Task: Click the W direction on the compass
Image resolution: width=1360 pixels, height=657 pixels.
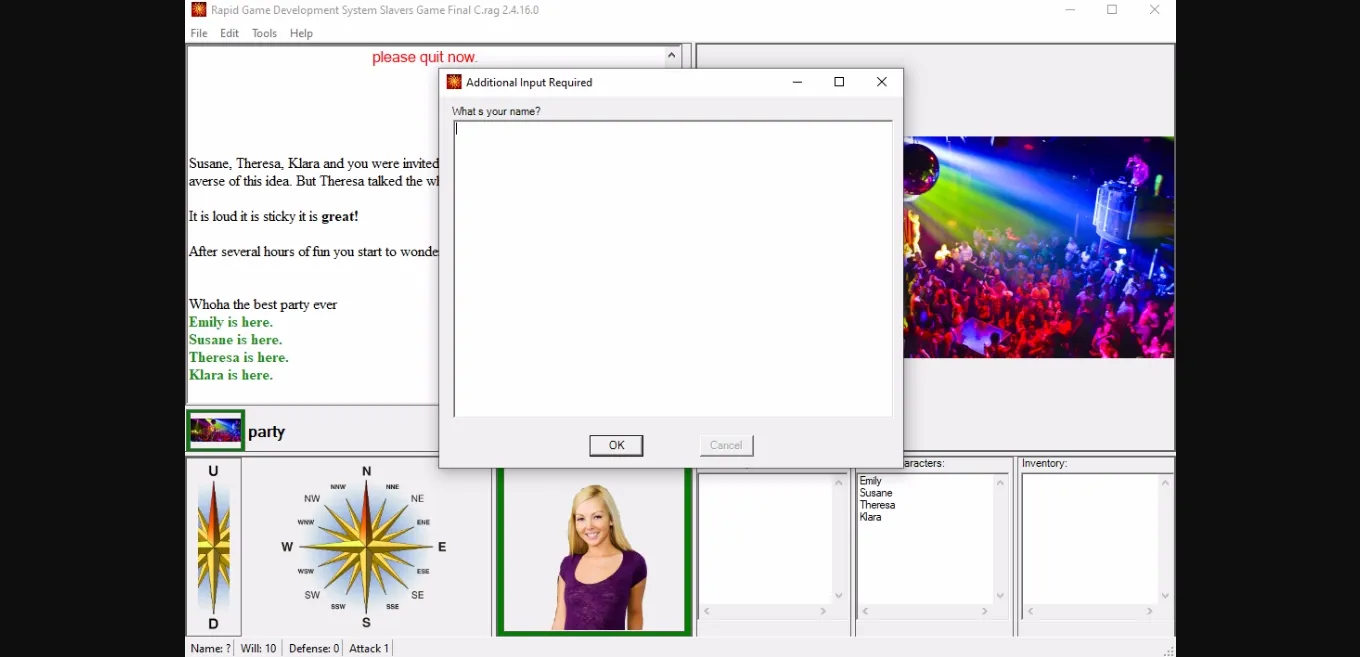Action: [x=288, y=547]
